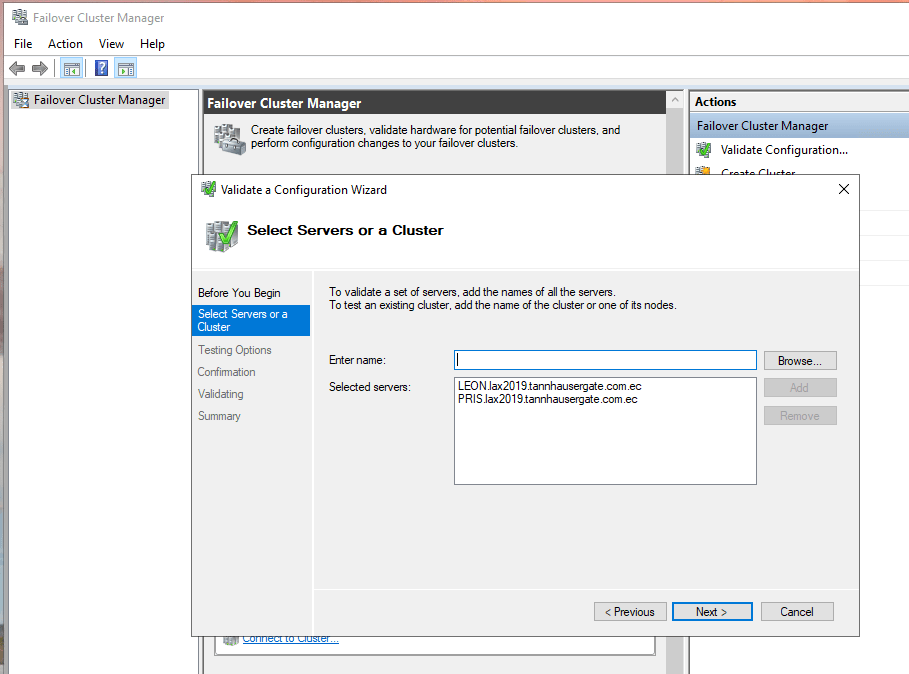Image resolution: width=909 pixels, height=674 pixels.
Task: Click the Back arrow in the toolbar
Action: tap(17, 68)
